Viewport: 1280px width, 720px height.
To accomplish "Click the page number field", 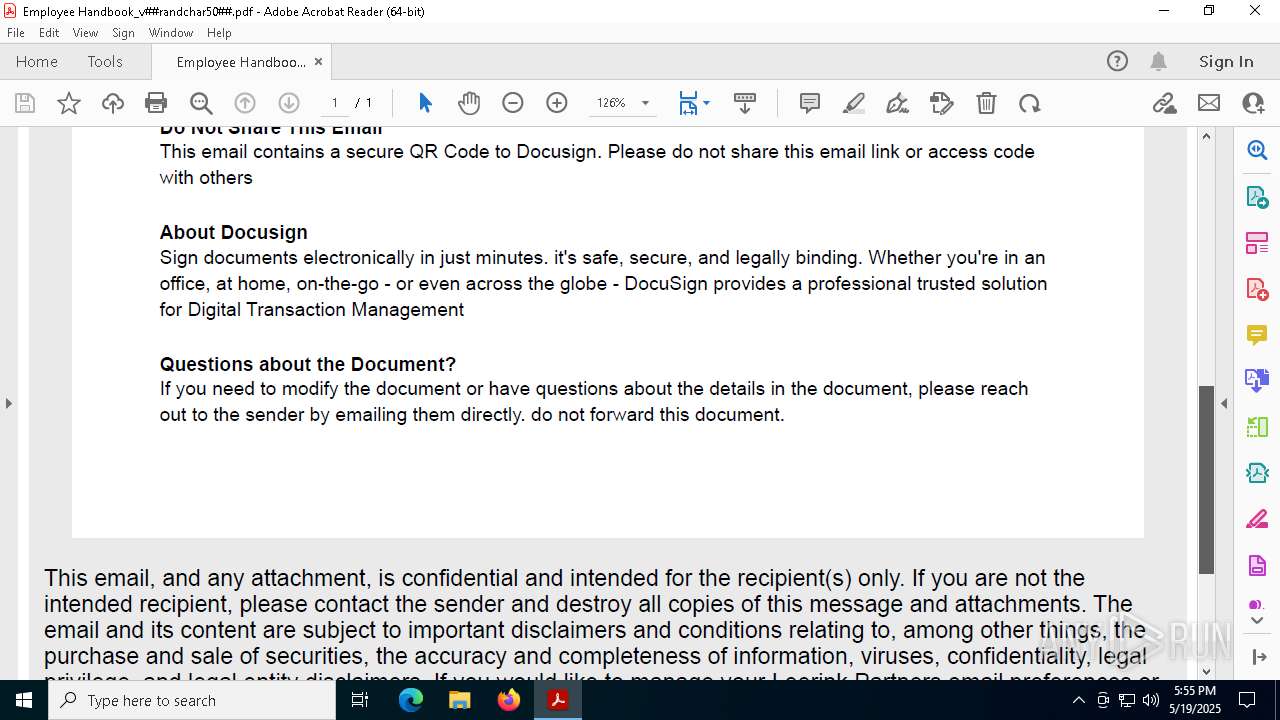I will (334, 103).
